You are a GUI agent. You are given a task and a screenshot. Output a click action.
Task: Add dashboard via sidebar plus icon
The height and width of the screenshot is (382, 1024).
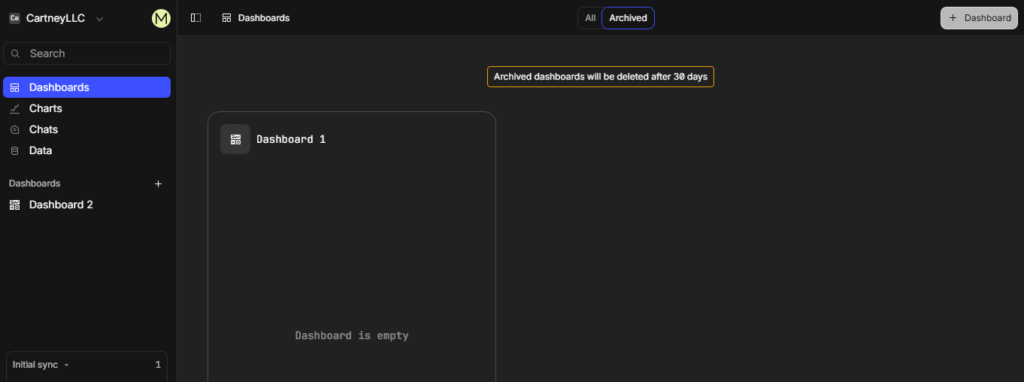tap(158, 184)
